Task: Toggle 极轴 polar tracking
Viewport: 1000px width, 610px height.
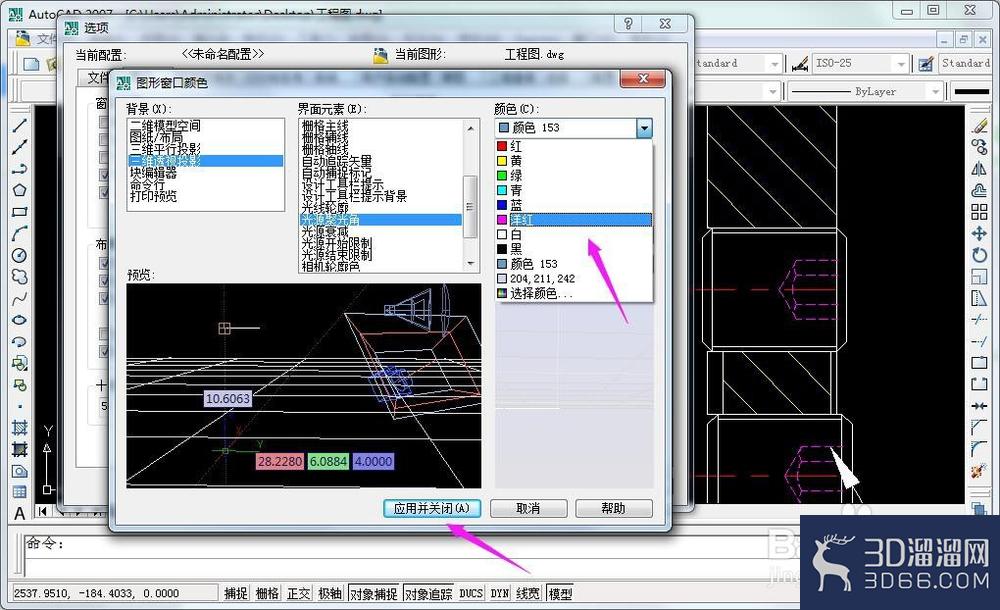Action: point(330,593)
